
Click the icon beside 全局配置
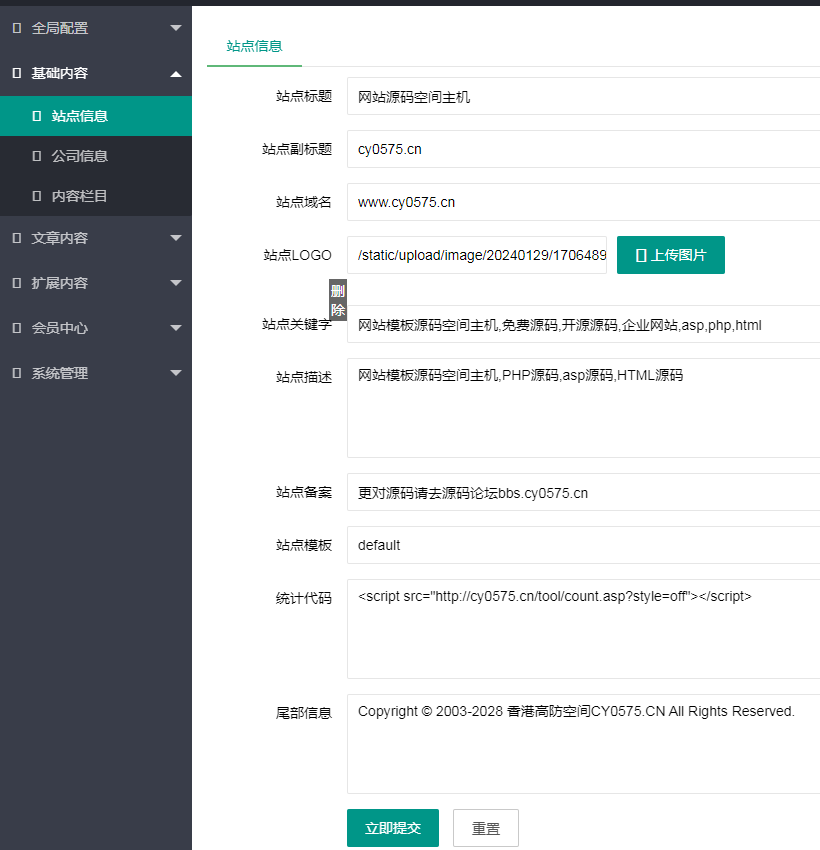(17, 28)
